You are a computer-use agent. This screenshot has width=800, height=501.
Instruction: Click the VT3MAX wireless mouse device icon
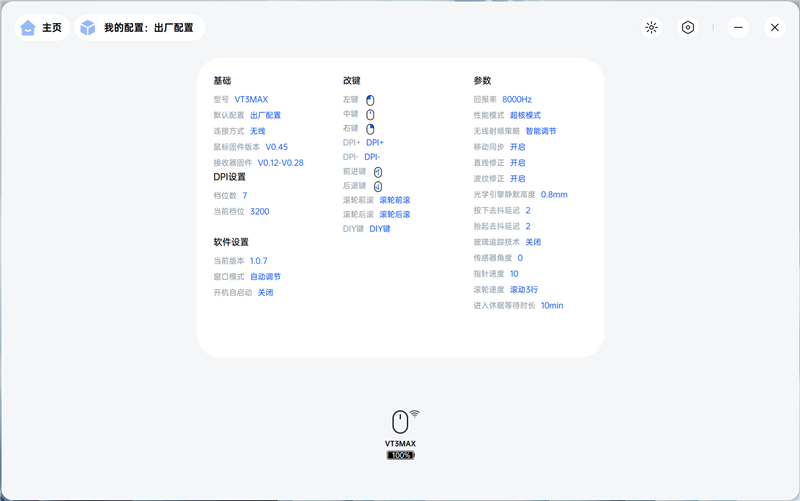[401, 422]
